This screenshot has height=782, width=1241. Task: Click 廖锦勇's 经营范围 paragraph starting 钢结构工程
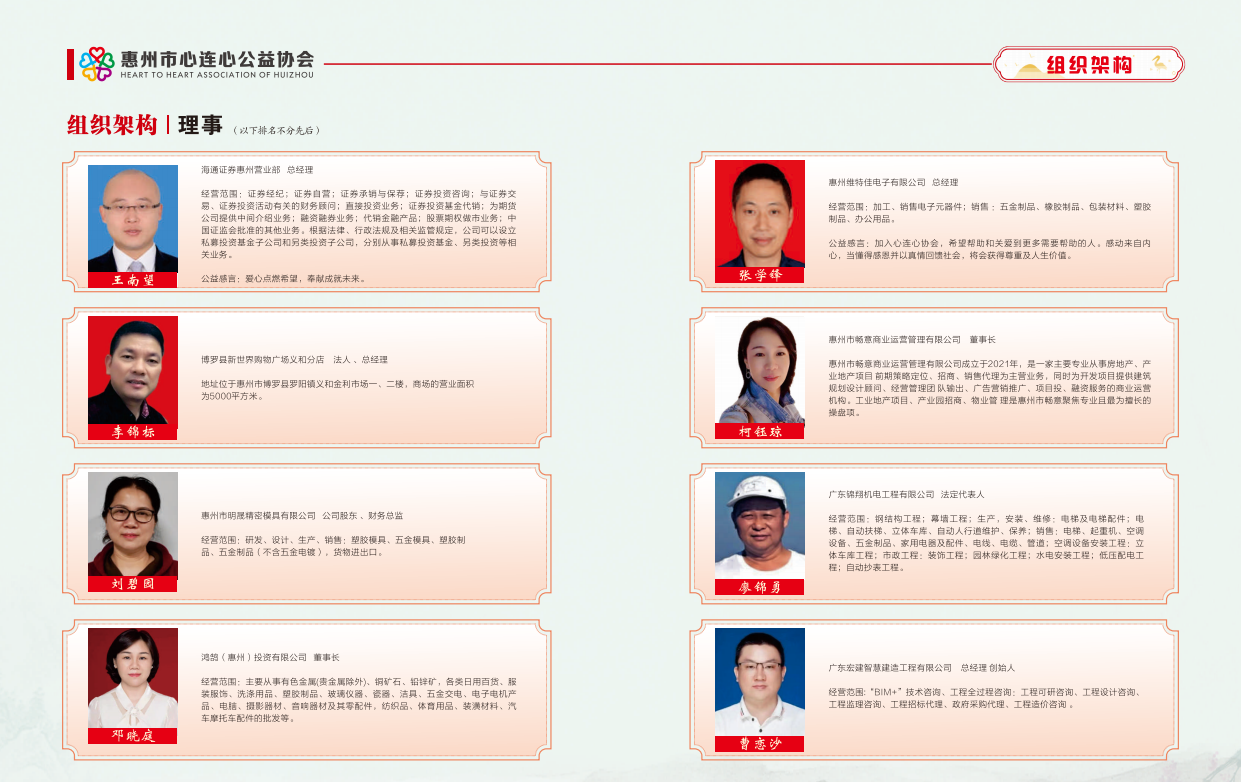(x=986, y=543)
